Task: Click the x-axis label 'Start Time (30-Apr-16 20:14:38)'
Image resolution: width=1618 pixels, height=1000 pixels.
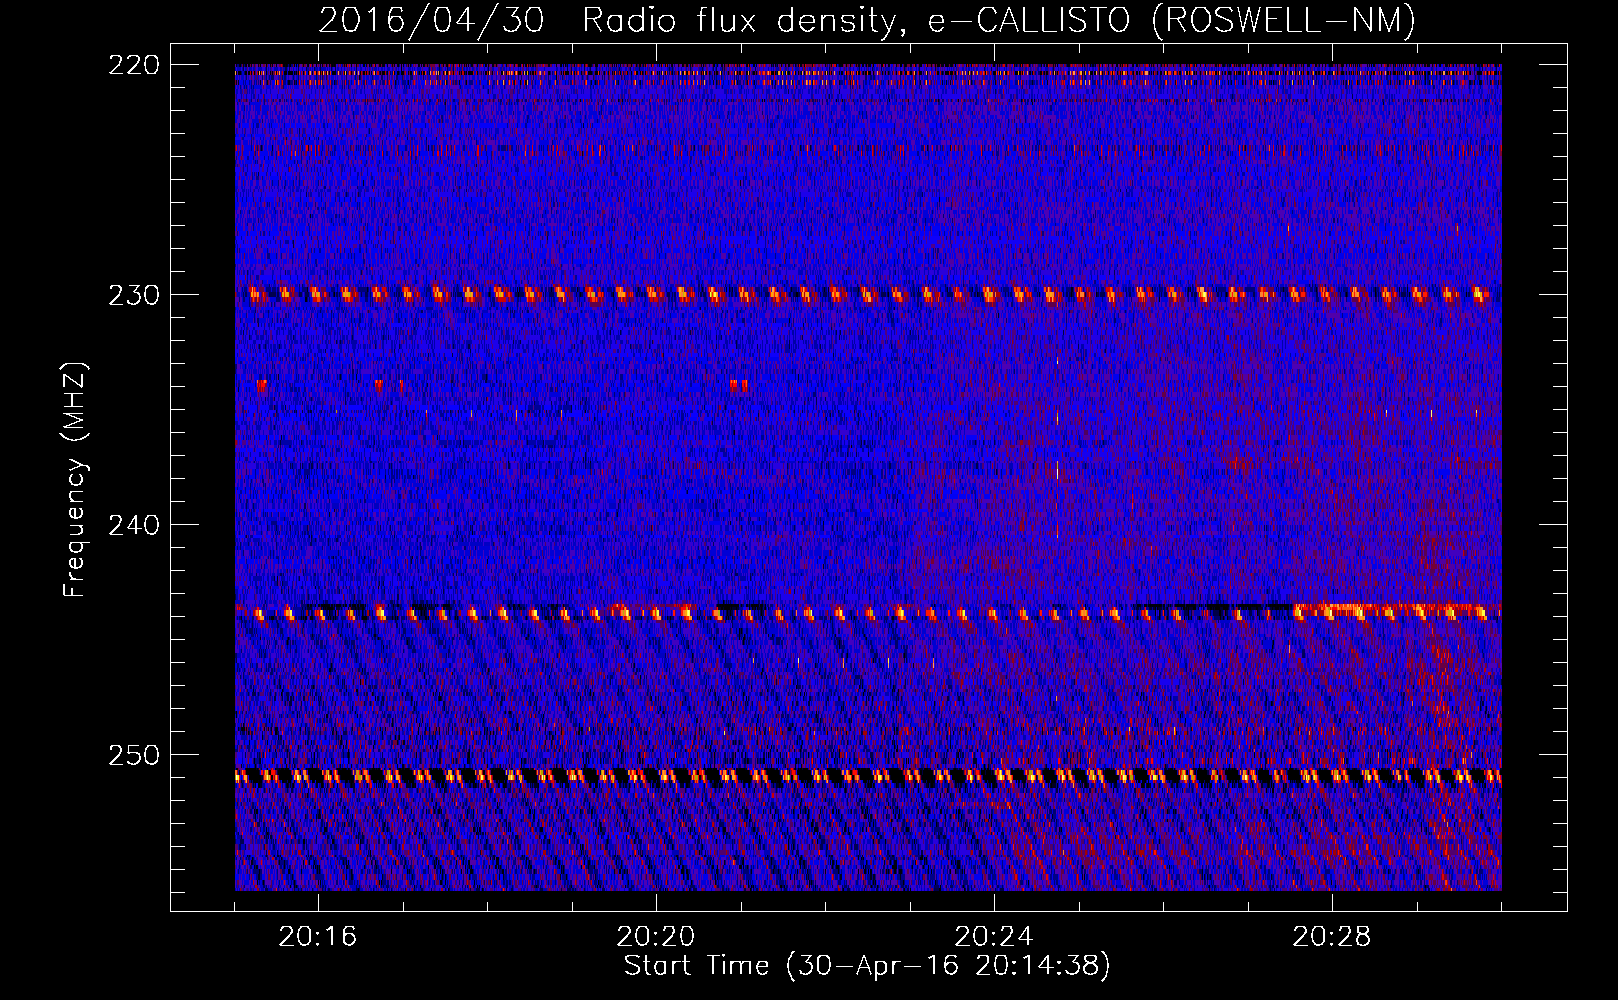Action: coord(867,966)
